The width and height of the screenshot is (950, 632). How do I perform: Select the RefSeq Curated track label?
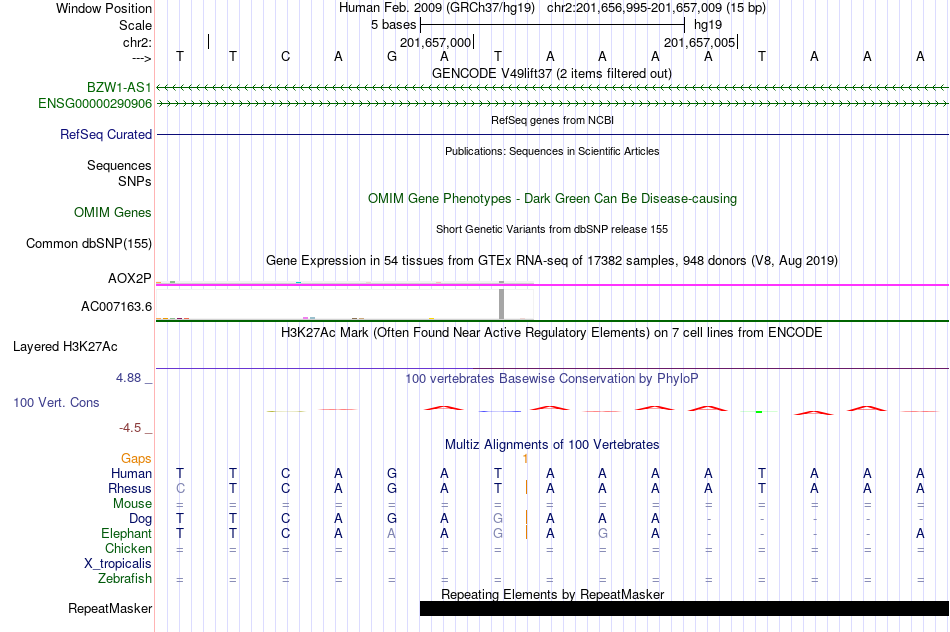point(105,135)
